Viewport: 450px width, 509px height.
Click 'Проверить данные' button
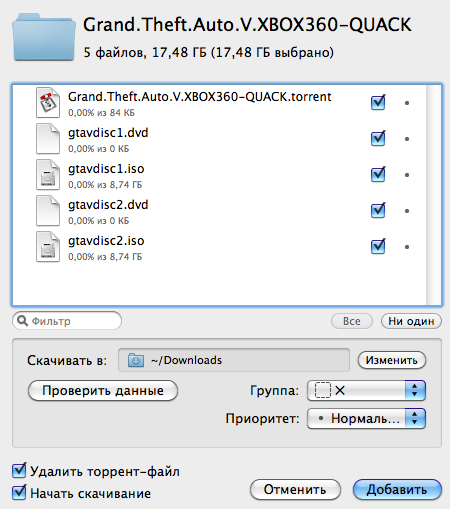point(103,390)
